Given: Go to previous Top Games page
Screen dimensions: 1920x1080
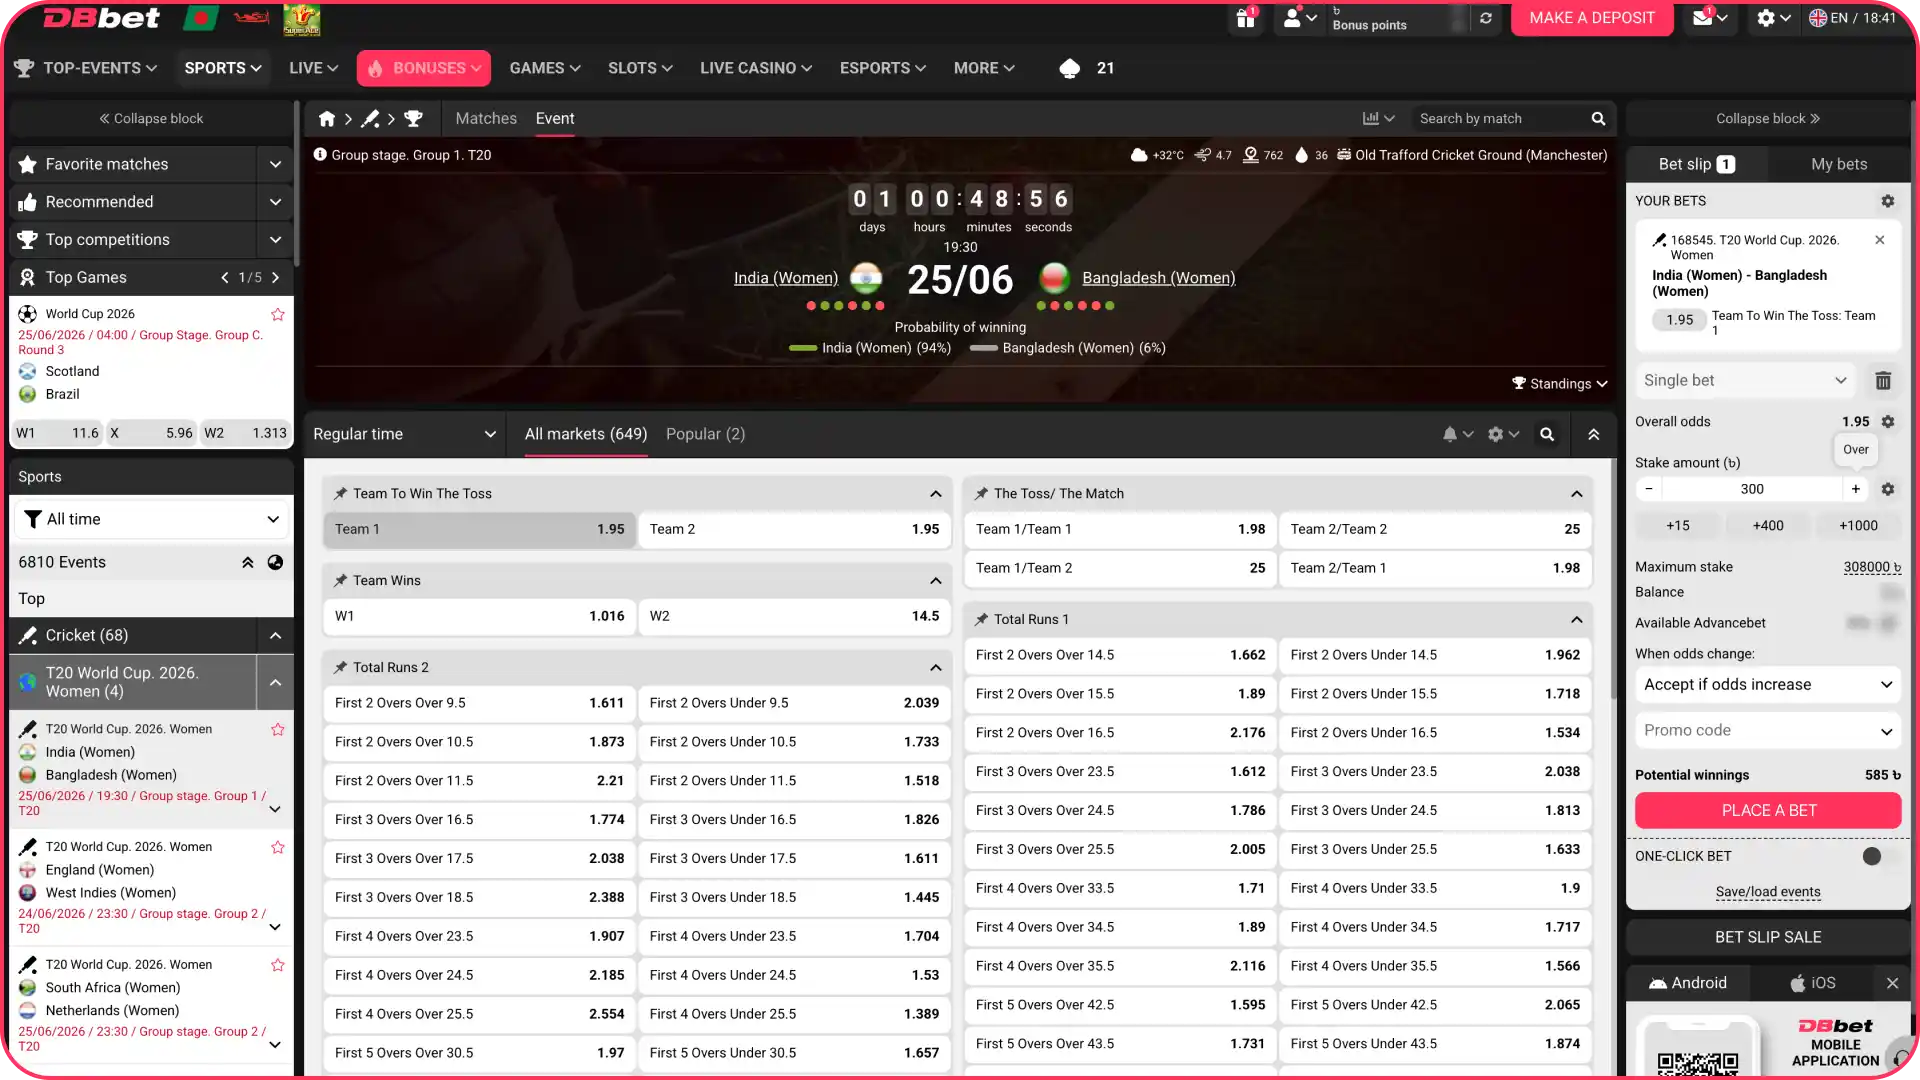Looking at the screenshot, I should click(x=225, y=278).
